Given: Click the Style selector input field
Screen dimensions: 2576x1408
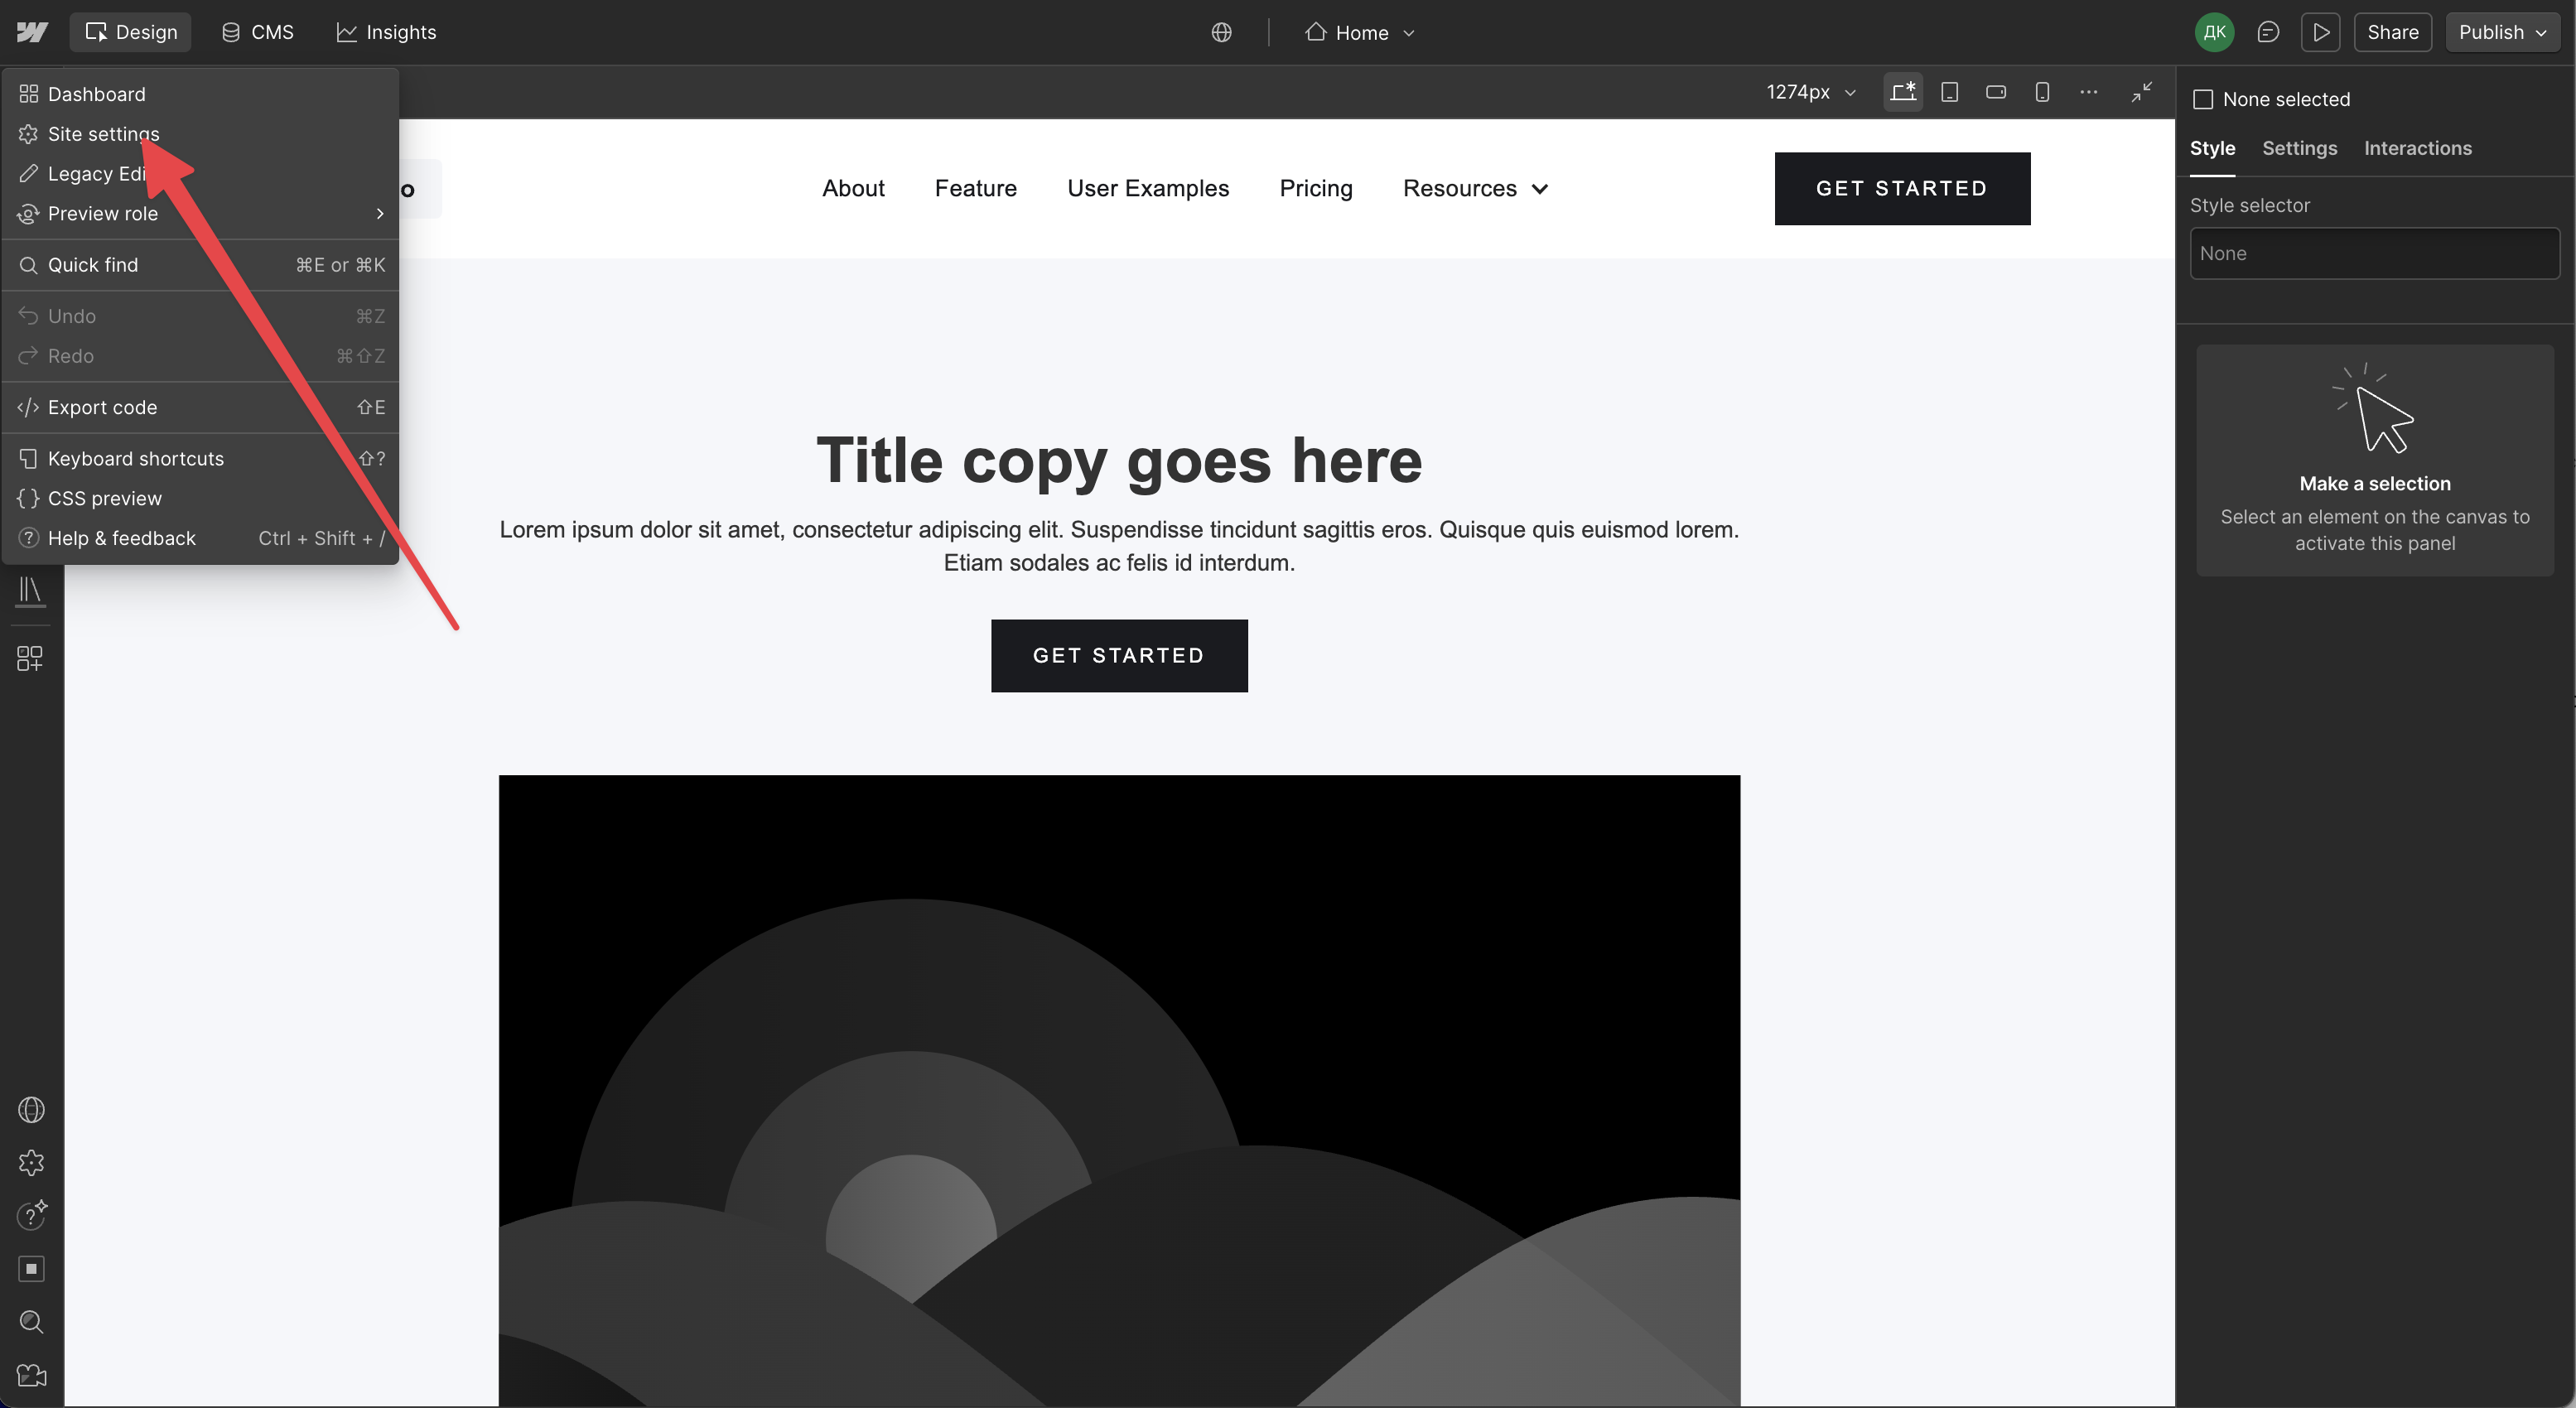Looking at the screenshot, I should tap(2374, 253).
